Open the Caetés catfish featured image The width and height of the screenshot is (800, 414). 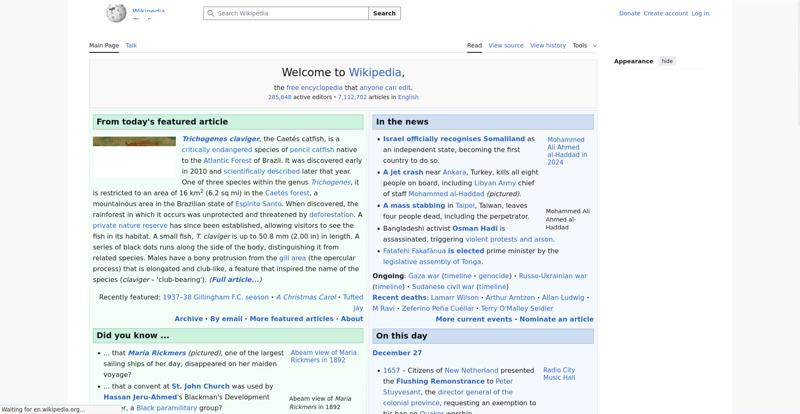click(134, 142)
